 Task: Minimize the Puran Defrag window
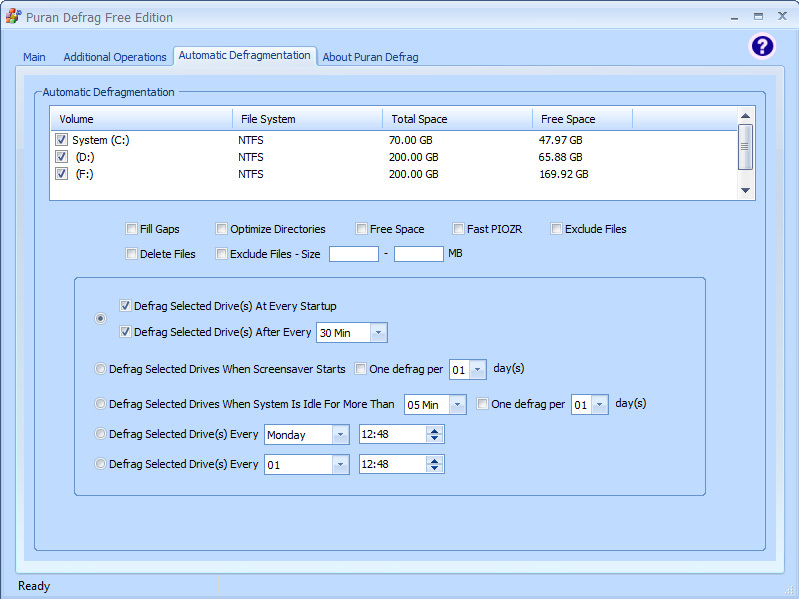[x=734, y=17]
